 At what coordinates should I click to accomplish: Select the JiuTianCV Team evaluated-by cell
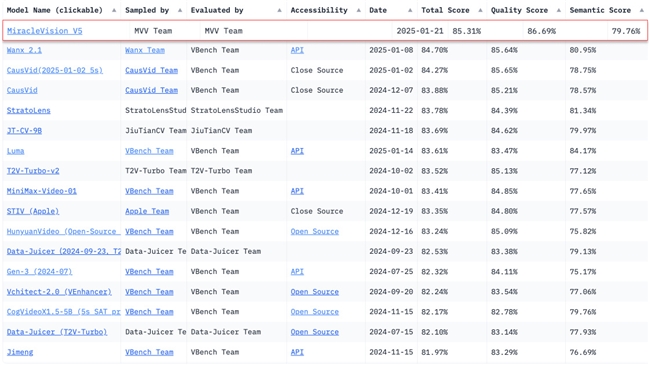coord(221,131)
